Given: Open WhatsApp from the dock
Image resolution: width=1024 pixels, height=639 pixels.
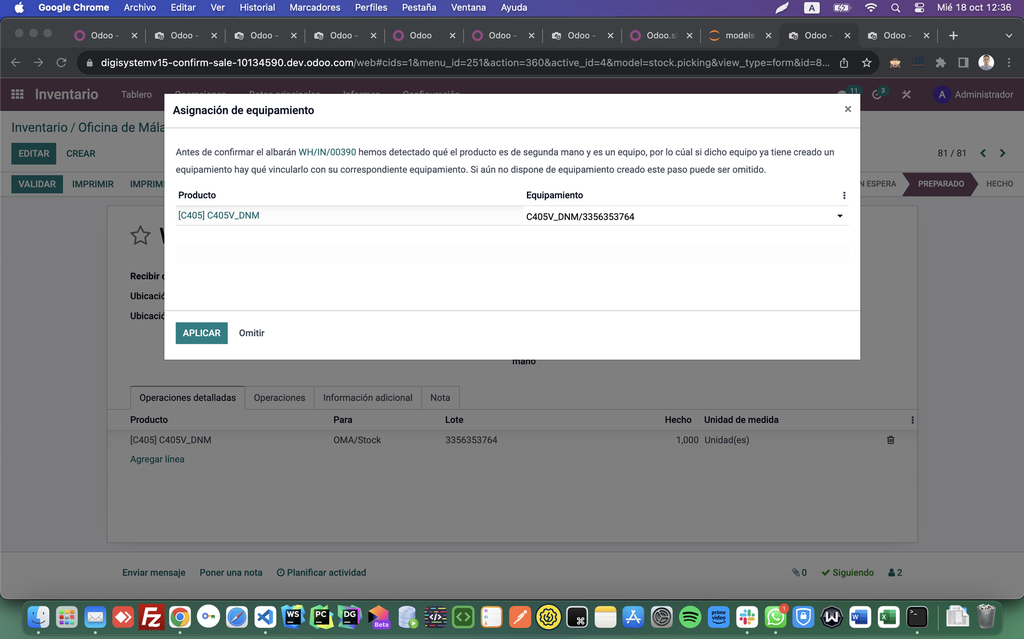Looking at the screenshot, I should tap(775, 616).
